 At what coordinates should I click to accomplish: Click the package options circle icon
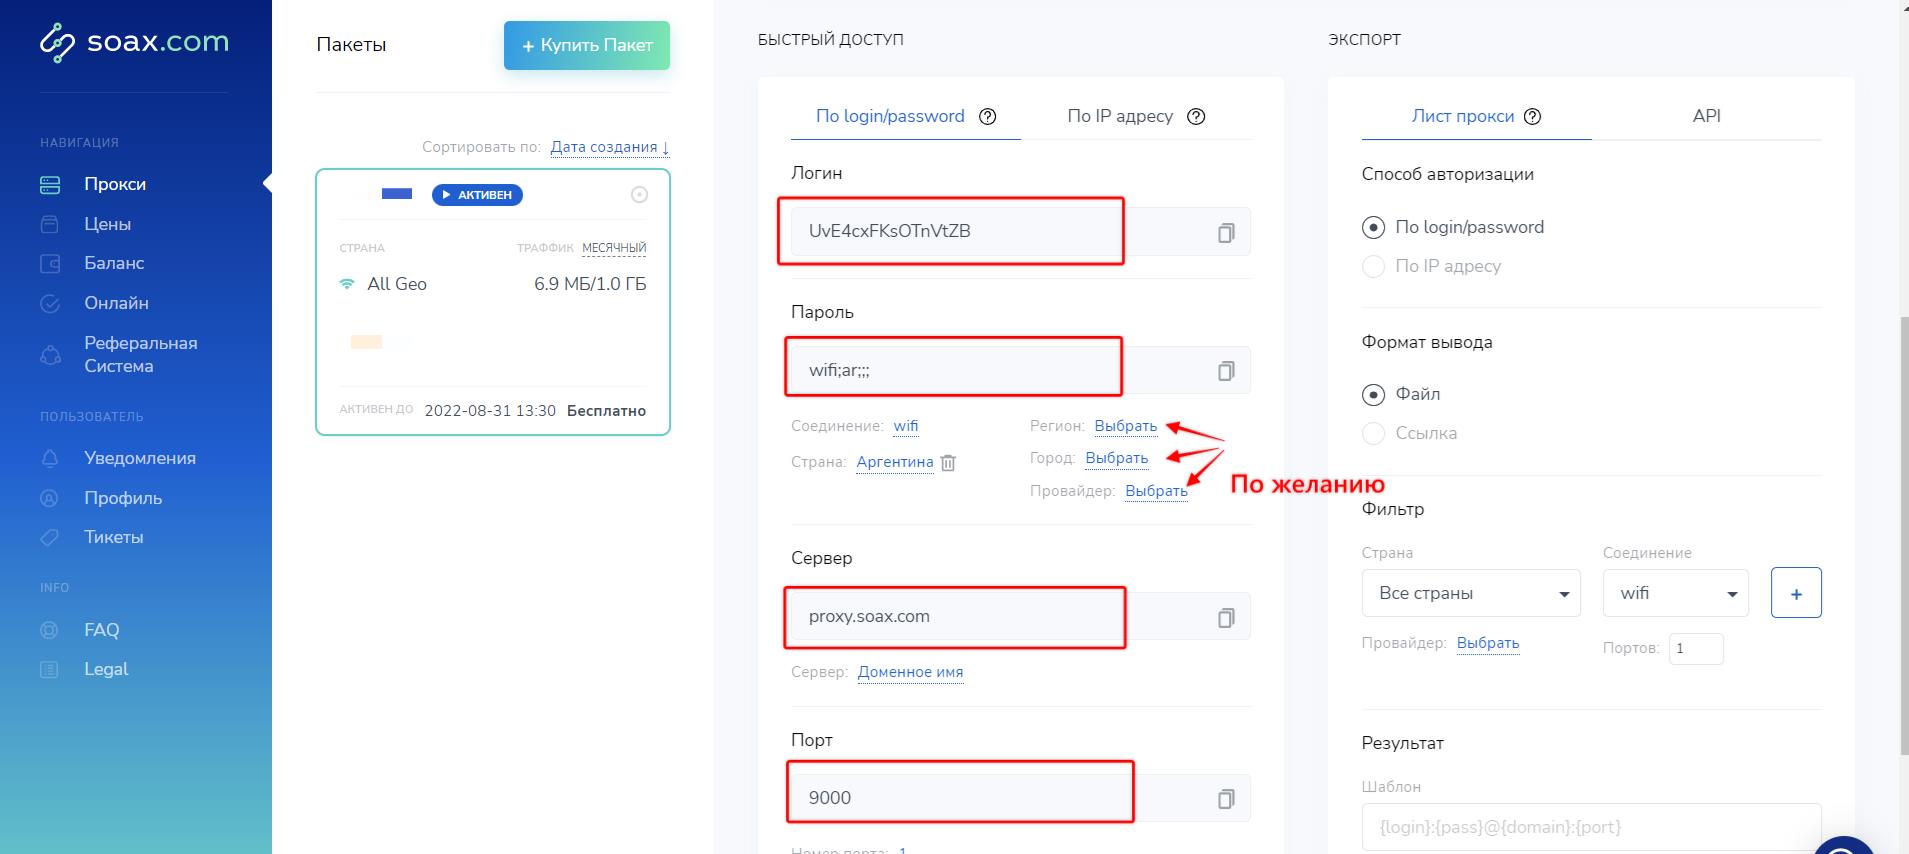(639, 195)
